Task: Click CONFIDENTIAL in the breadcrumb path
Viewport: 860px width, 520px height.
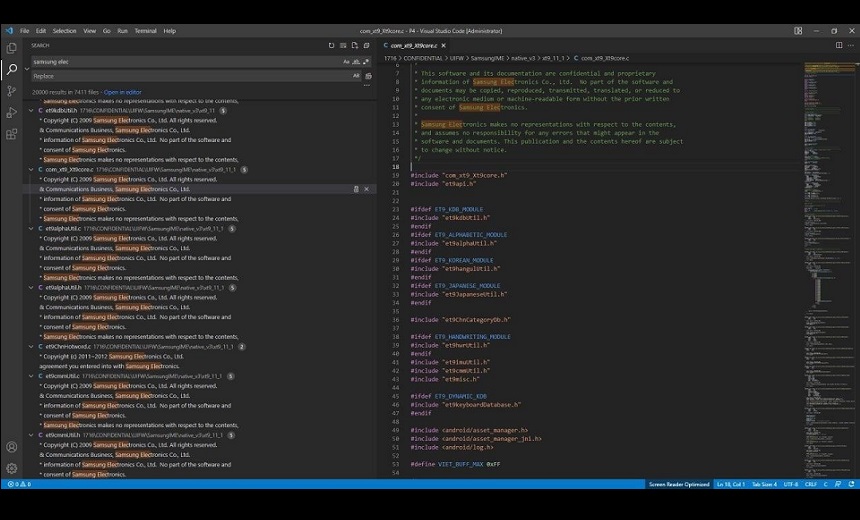Action: (423, 58)
